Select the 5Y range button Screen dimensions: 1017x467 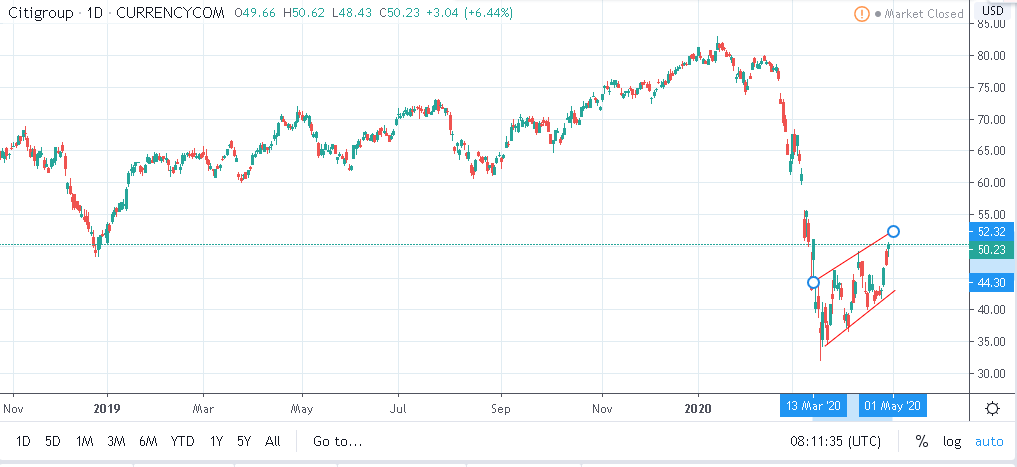245,441
